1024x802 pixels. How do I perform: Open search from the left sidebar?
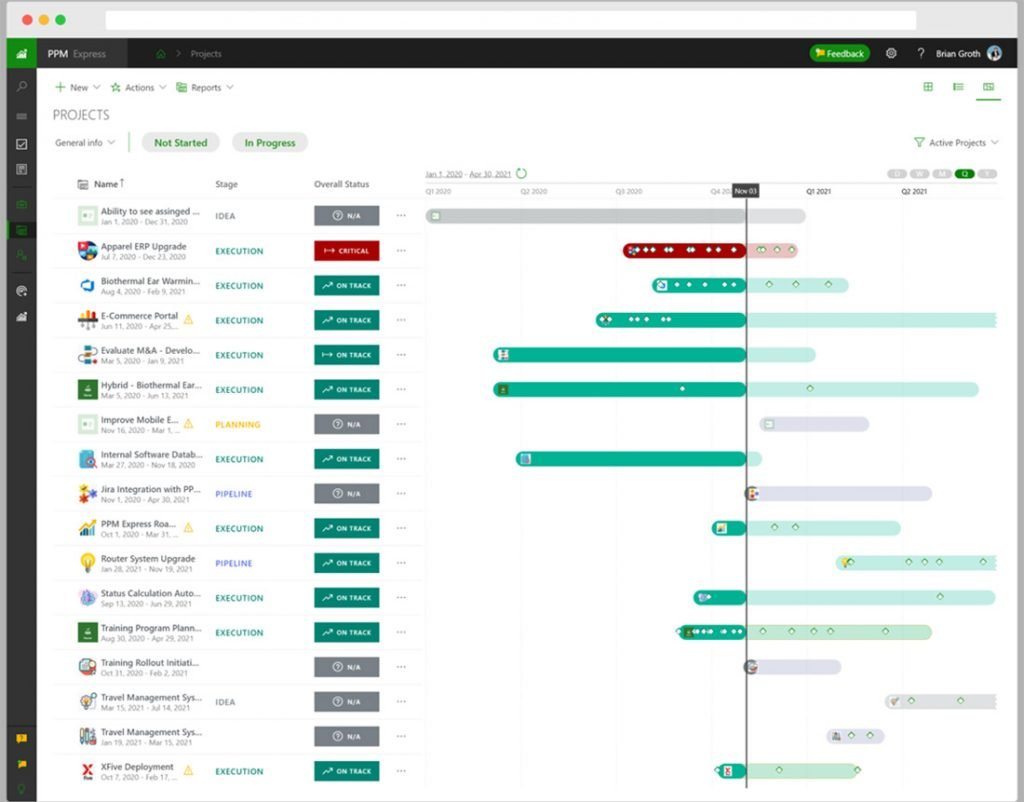pyautogui.click(x=22, y=86)
